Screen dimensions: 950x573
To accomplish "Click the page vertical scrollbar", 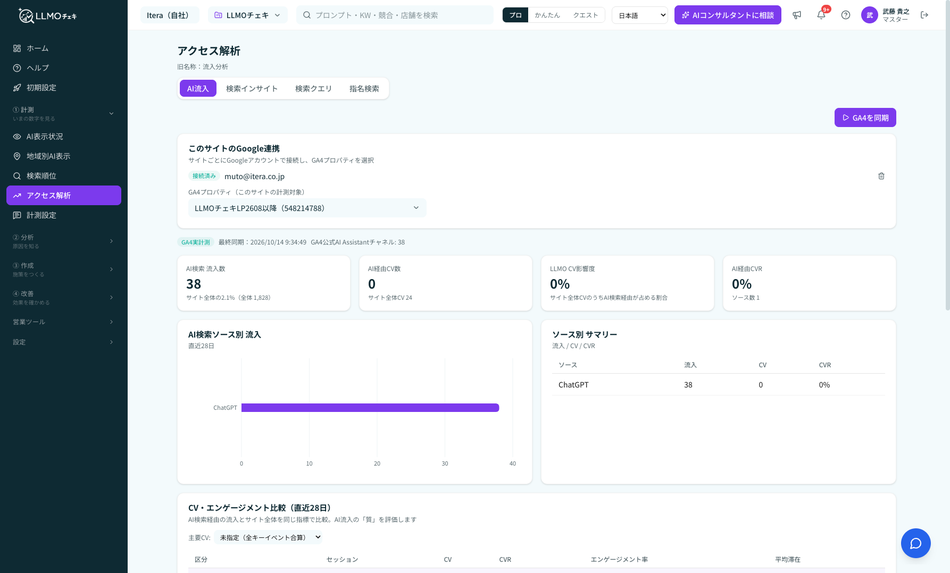I will coord(946,157).
